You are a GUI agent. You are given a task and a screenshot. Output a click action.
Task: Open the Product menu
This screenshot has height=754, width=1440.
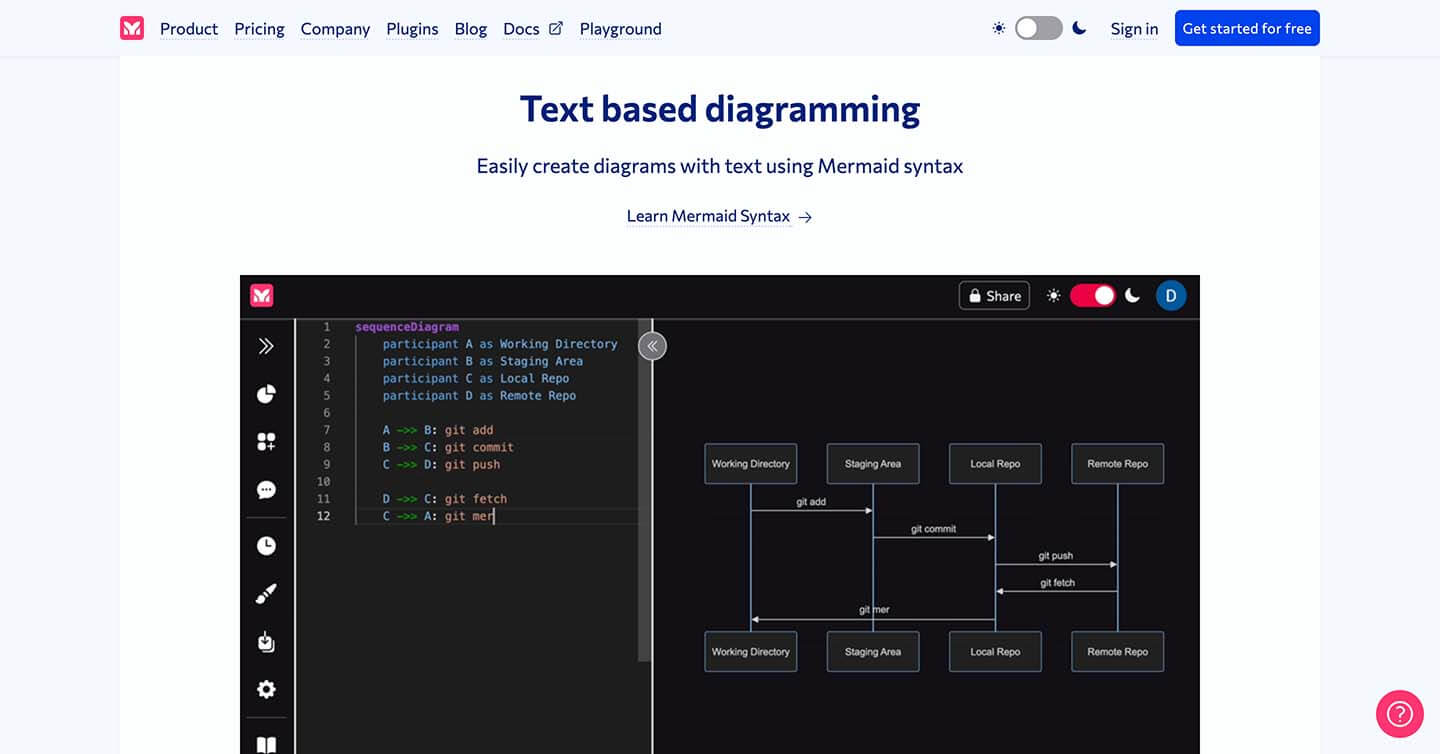tap(189, 29)
